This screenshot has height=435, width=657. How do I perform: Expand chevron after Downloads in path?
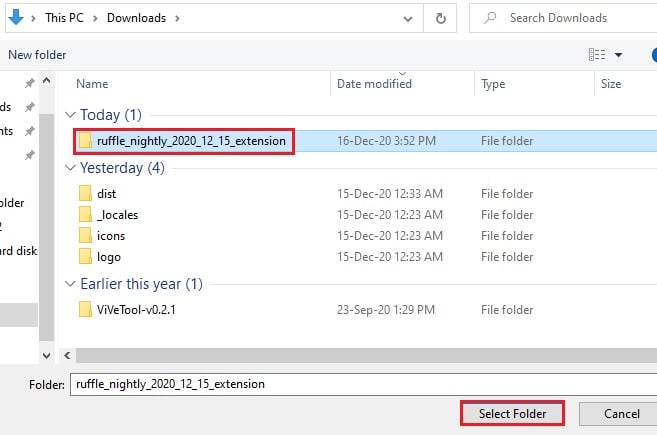tap(177, 18)
